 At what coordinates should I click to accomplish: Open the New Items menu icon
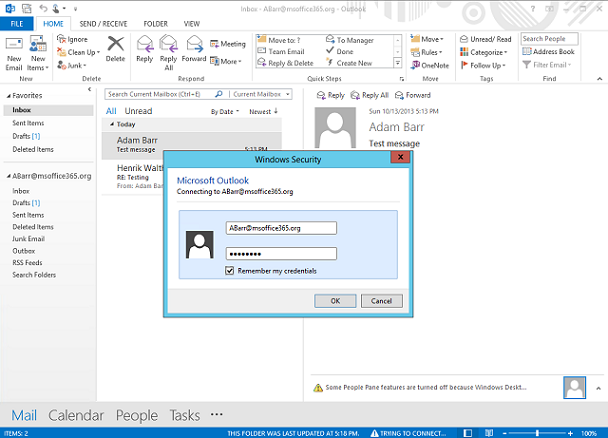coord(38,43)
